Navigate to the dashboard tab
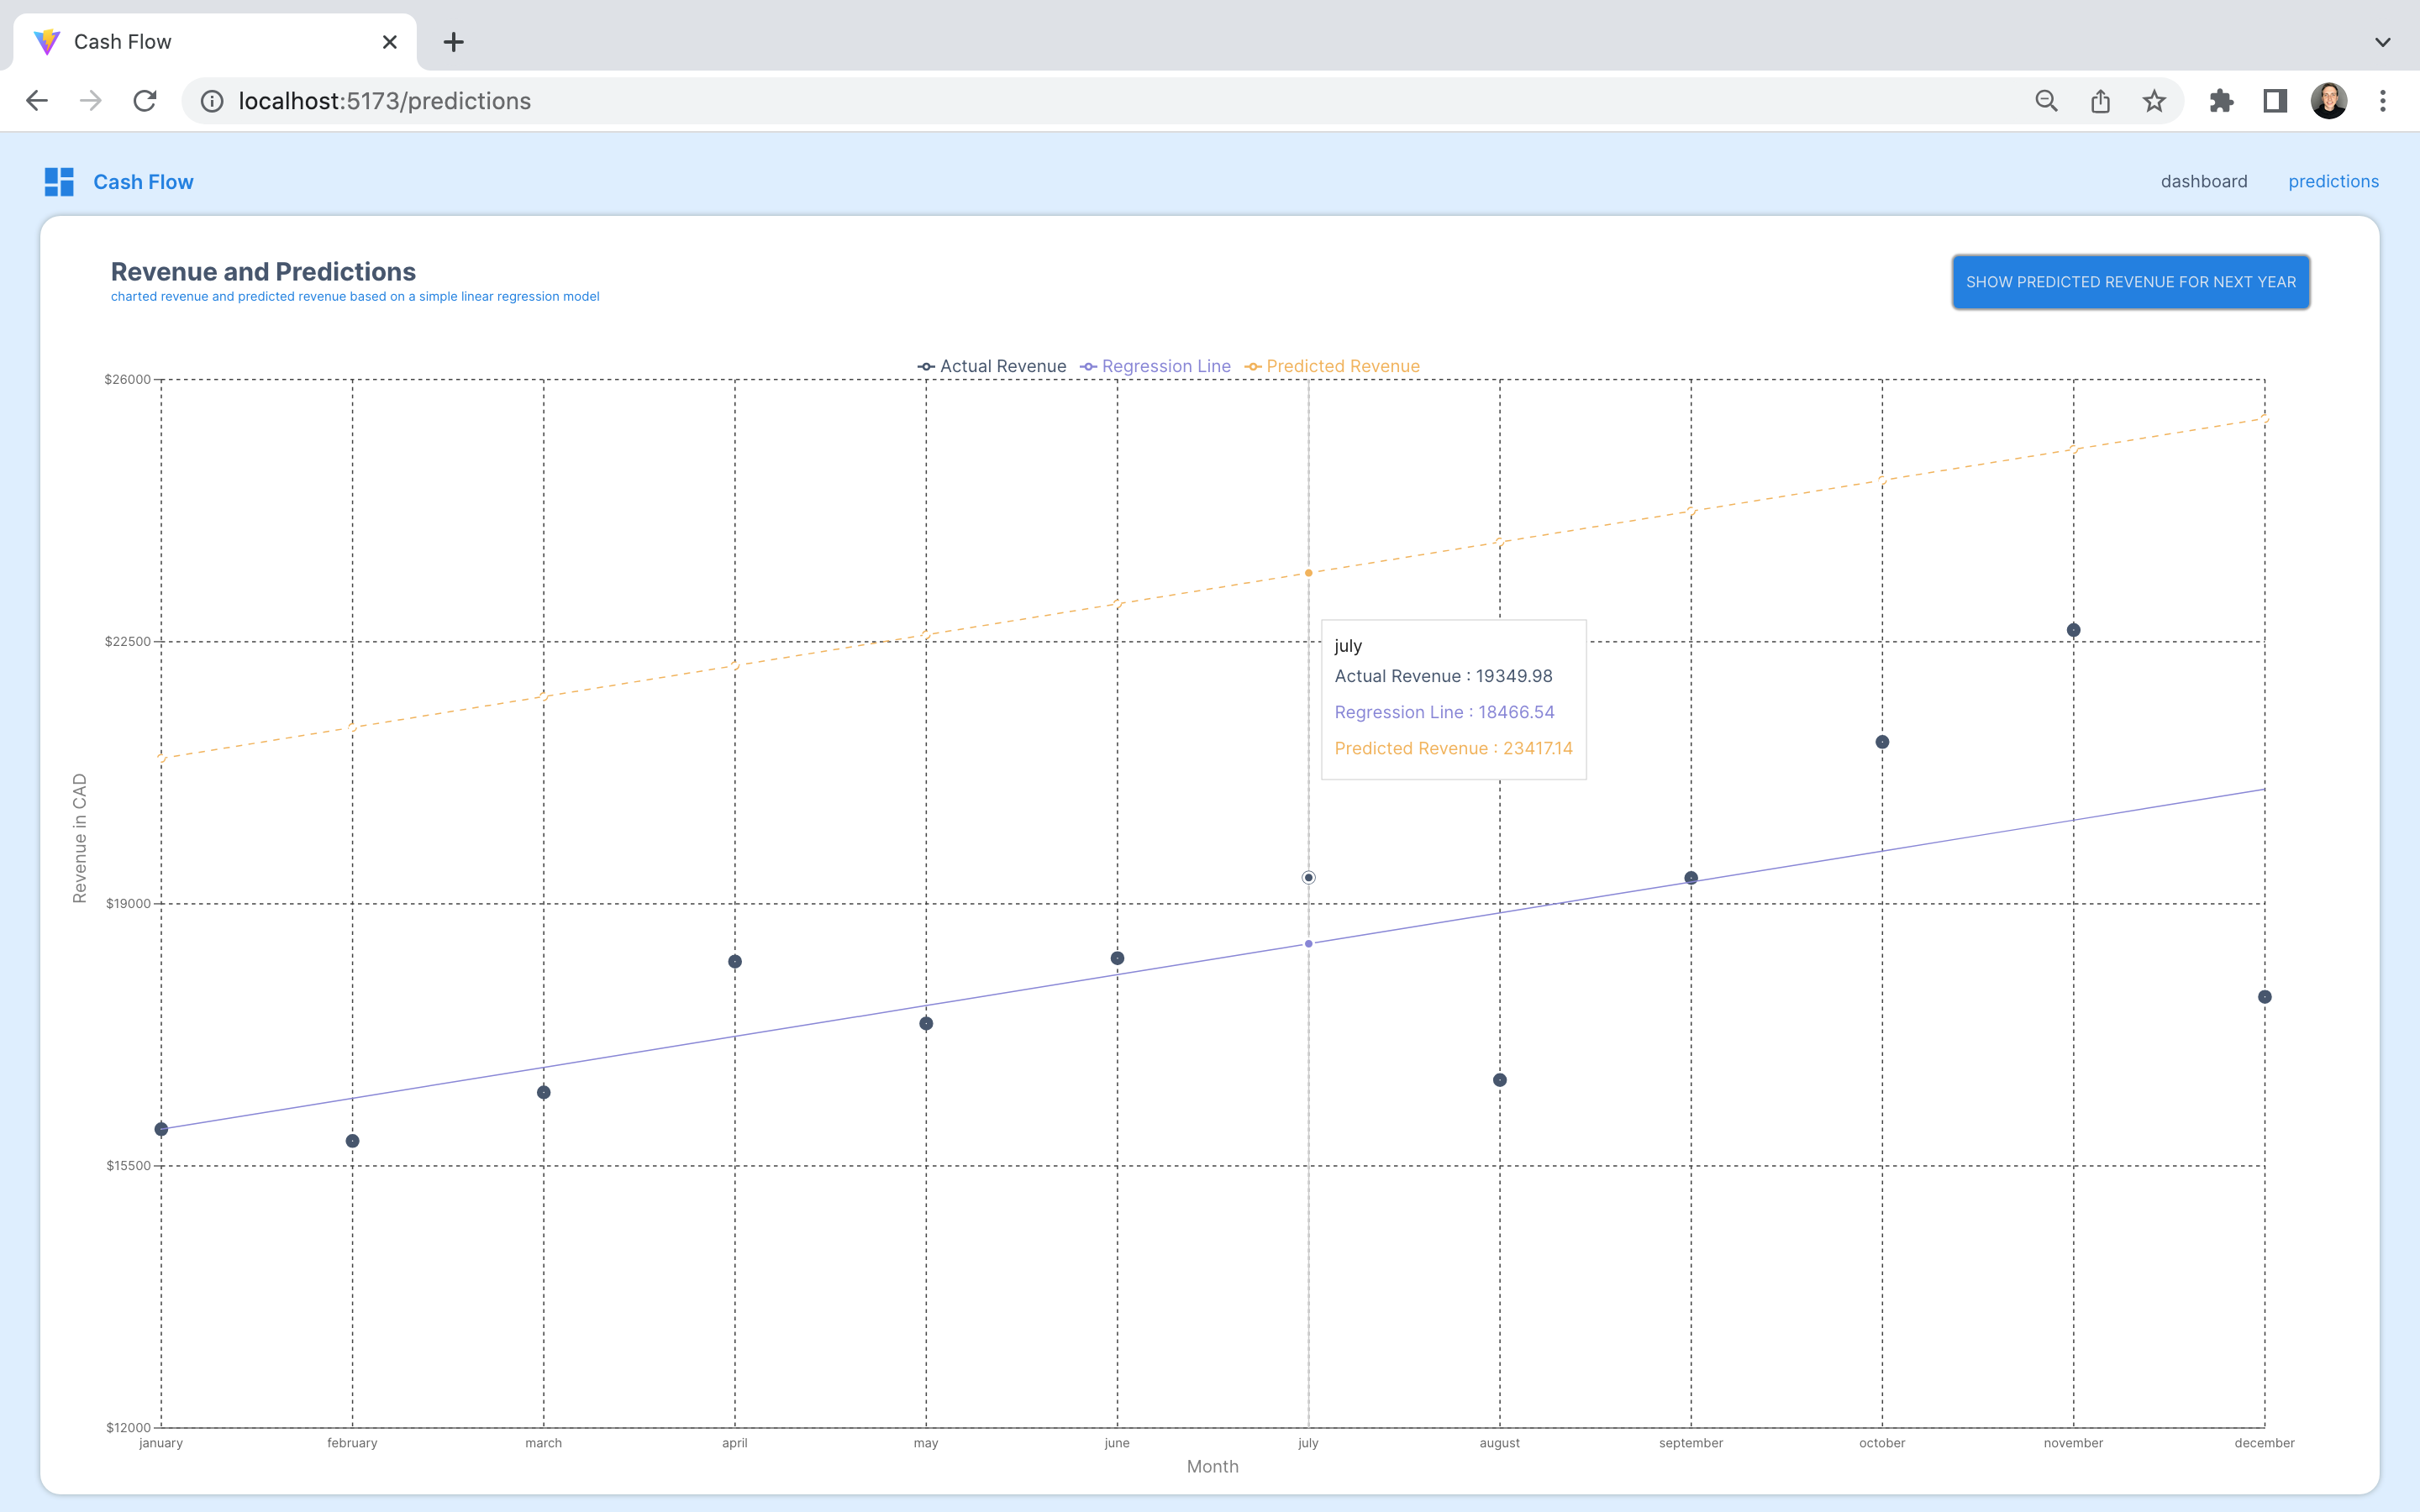2420x1512 pixels. pyautogui.click(x=2204, y=181)
